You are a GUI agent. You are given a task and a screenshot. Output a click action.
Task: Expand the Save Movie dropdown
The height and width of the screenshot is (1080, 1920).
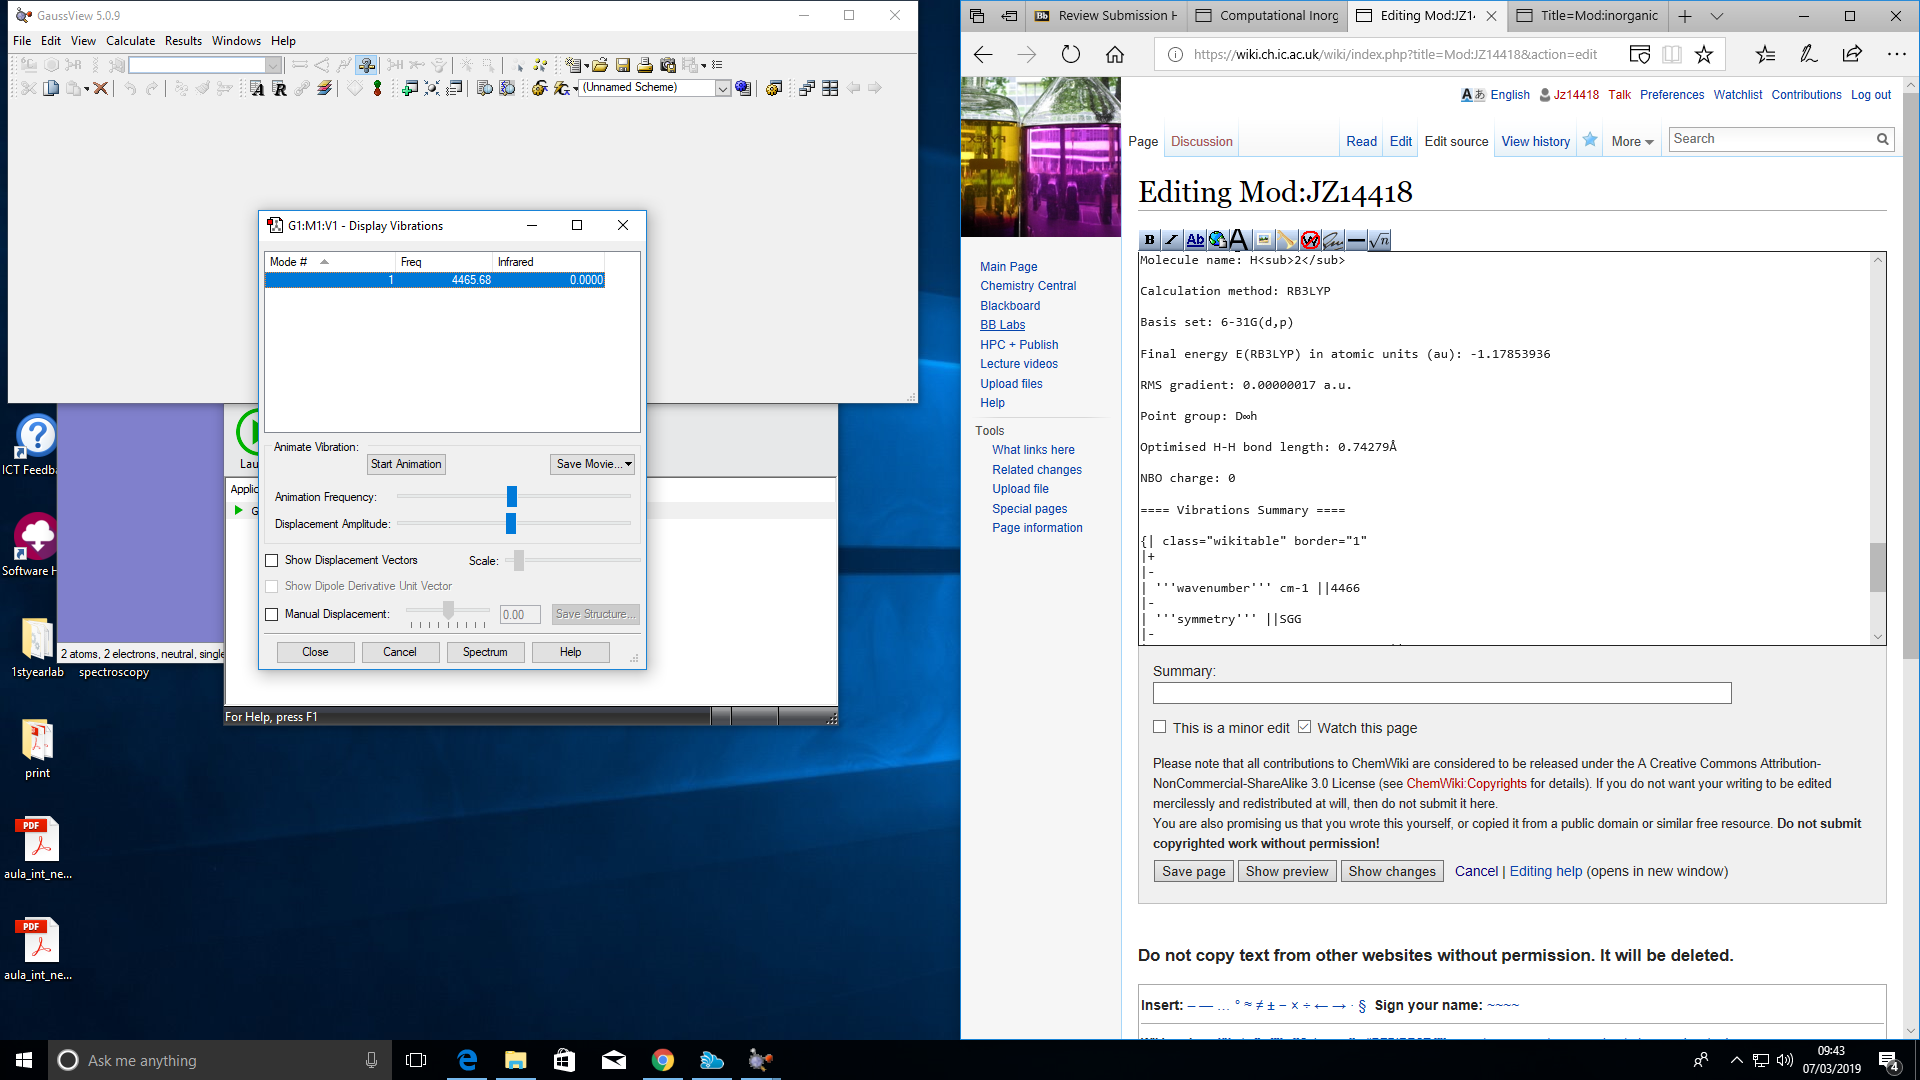[x=628, y=464]
